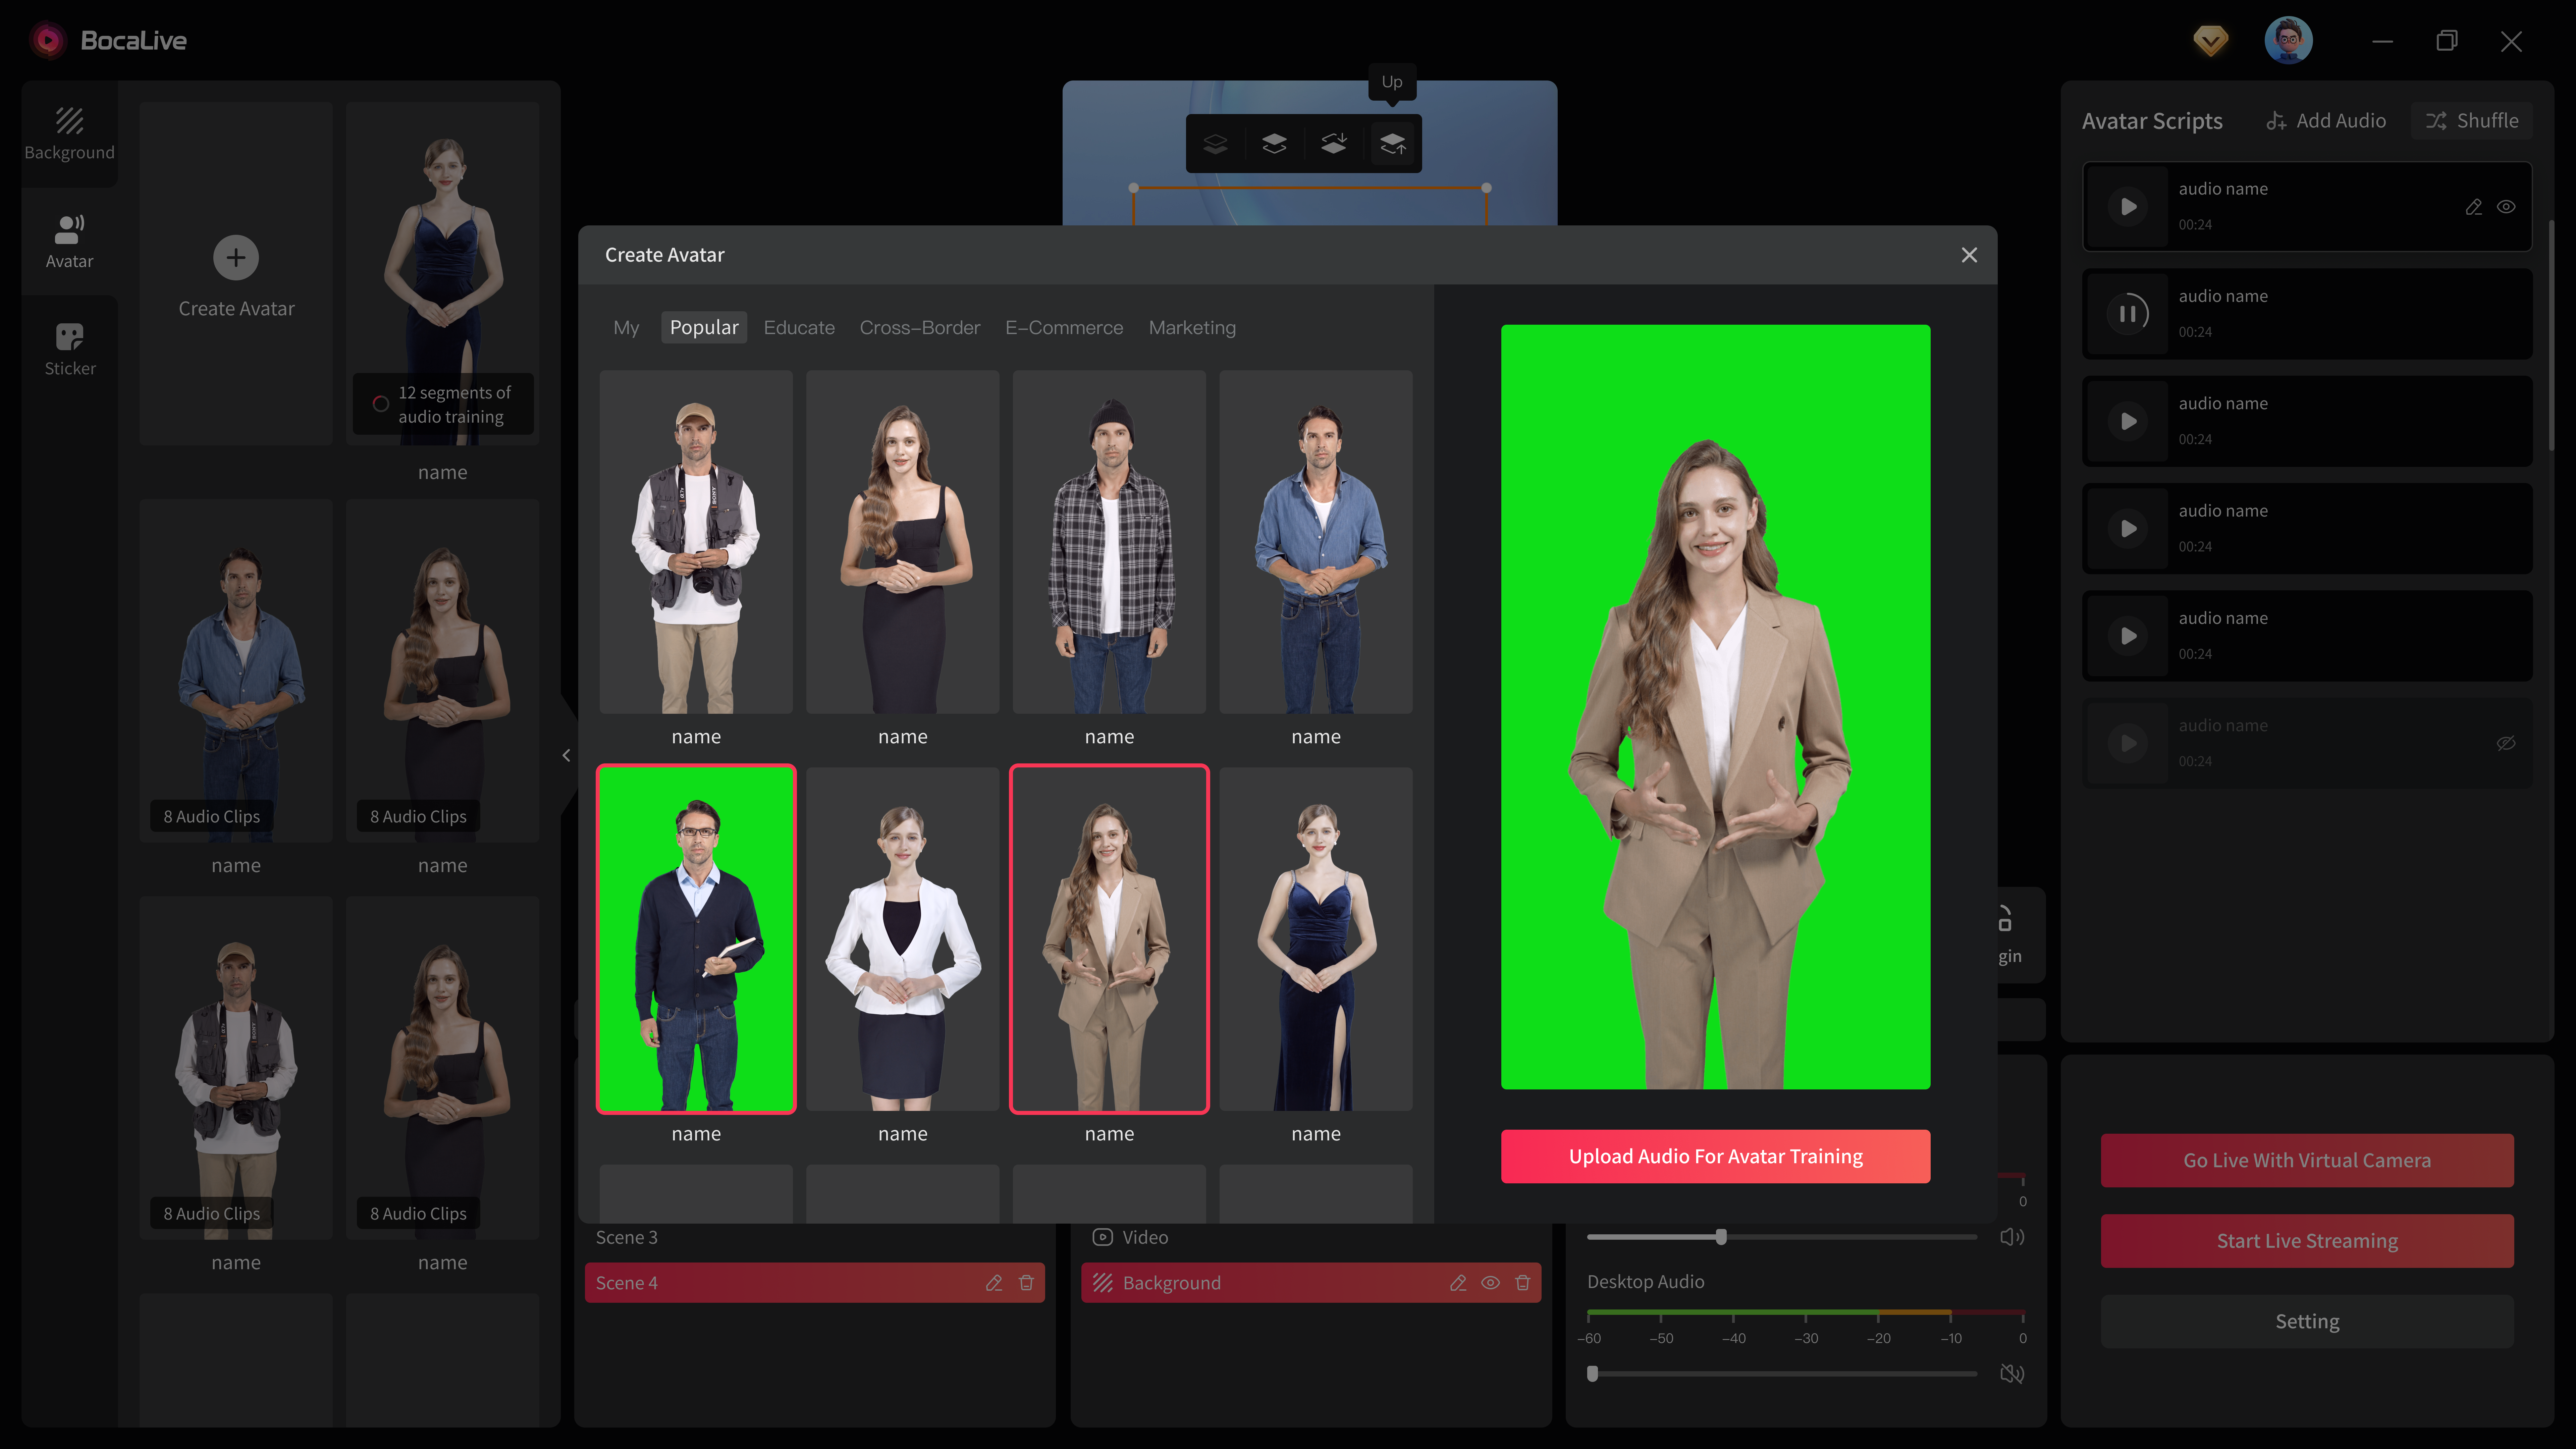Pause the second playing audio script
Screen dimensions: 2576x1449
pyautogui.click(x=2128, y=314)
